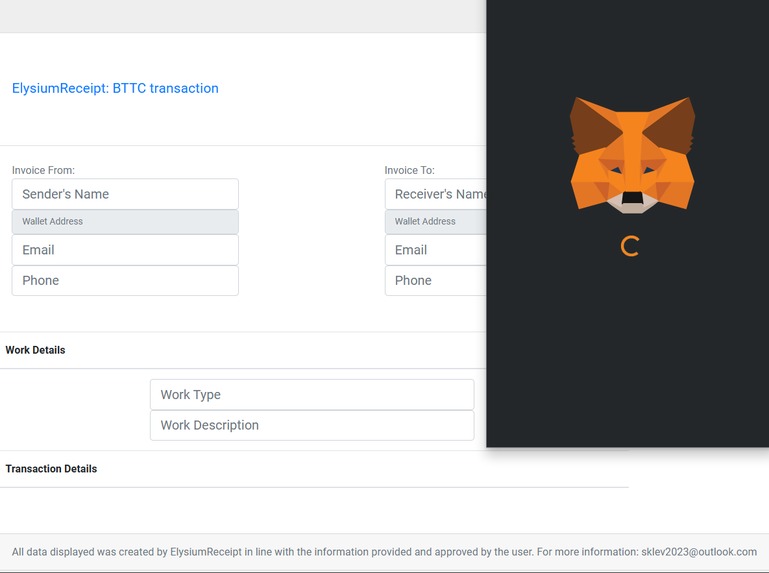Screen dimensions: 769x573
Task: Click the sender Email input under Invoice From
Action: (125, 250)
